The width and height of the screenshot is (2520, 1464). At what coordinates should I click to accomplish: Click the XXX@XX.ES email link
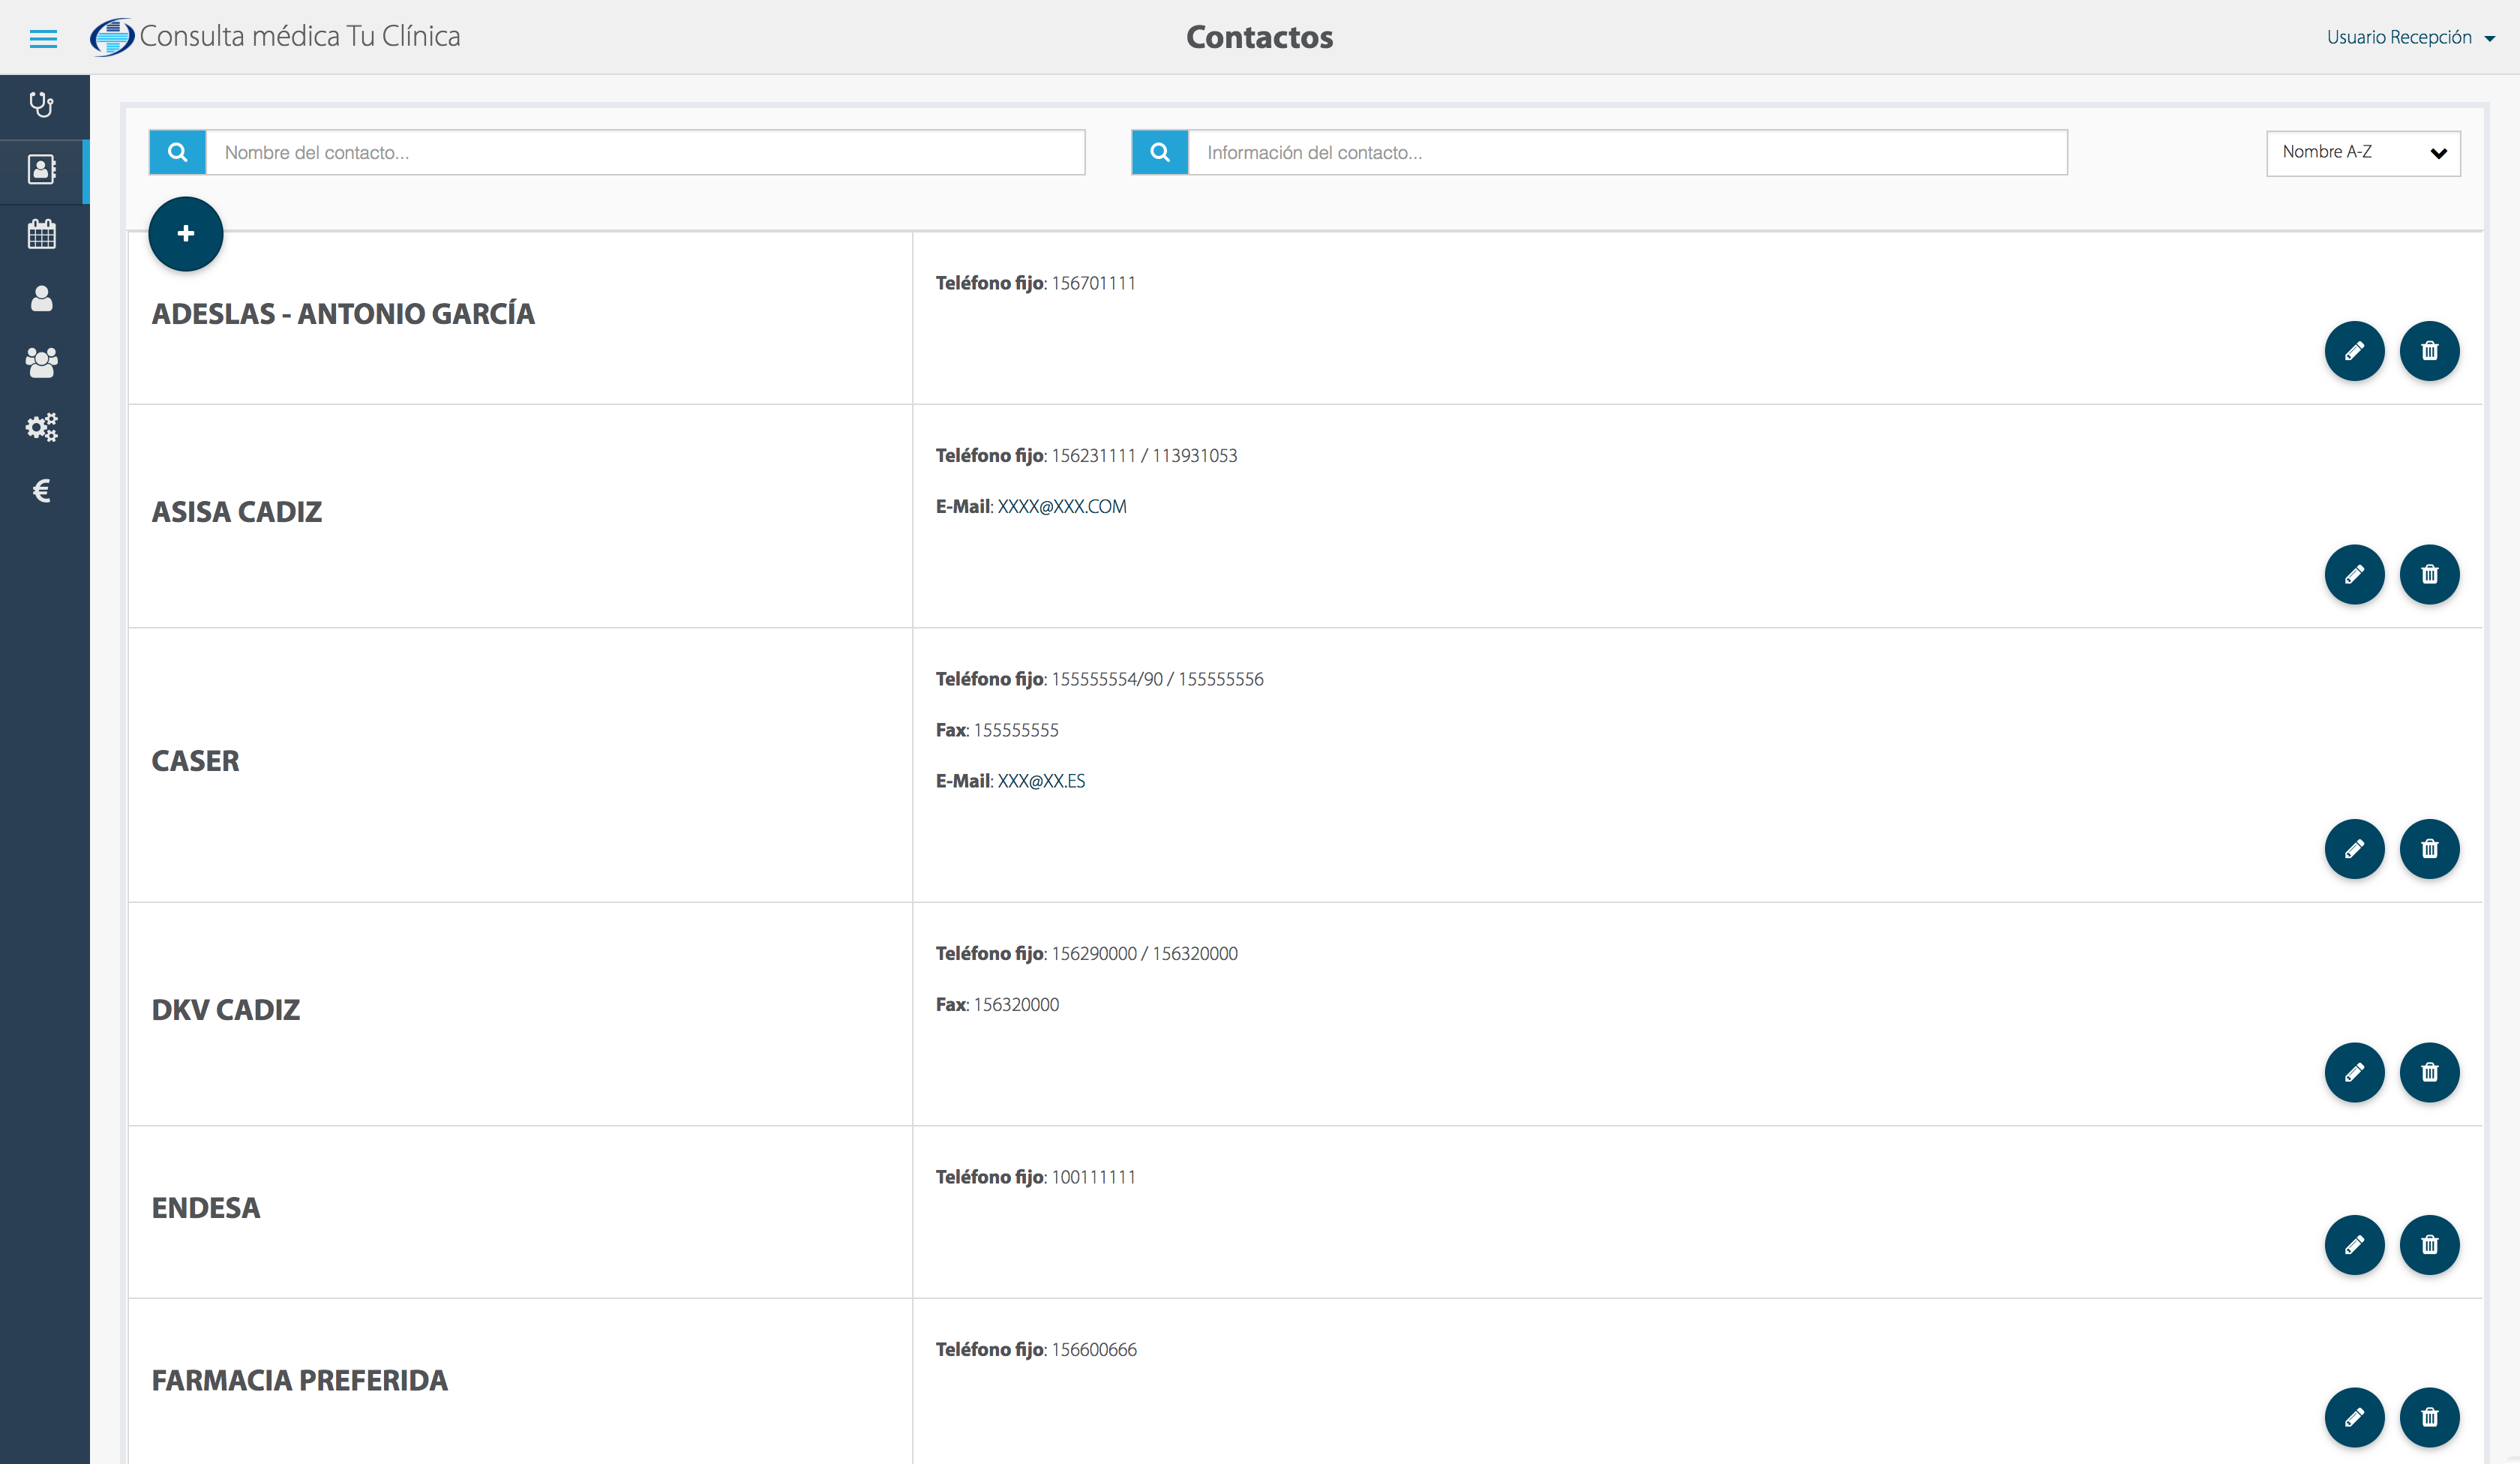pos(1040,781)
